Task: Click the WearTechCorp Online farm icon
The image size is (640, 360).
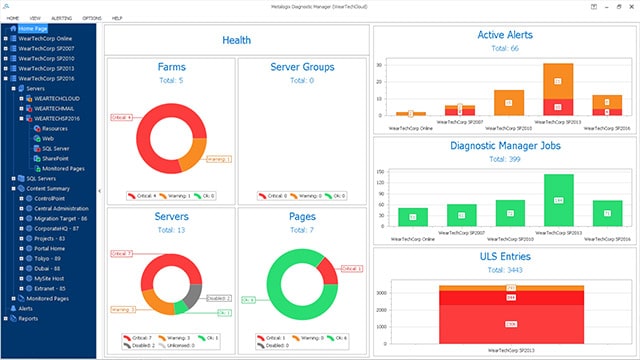Action: (13, 38)
